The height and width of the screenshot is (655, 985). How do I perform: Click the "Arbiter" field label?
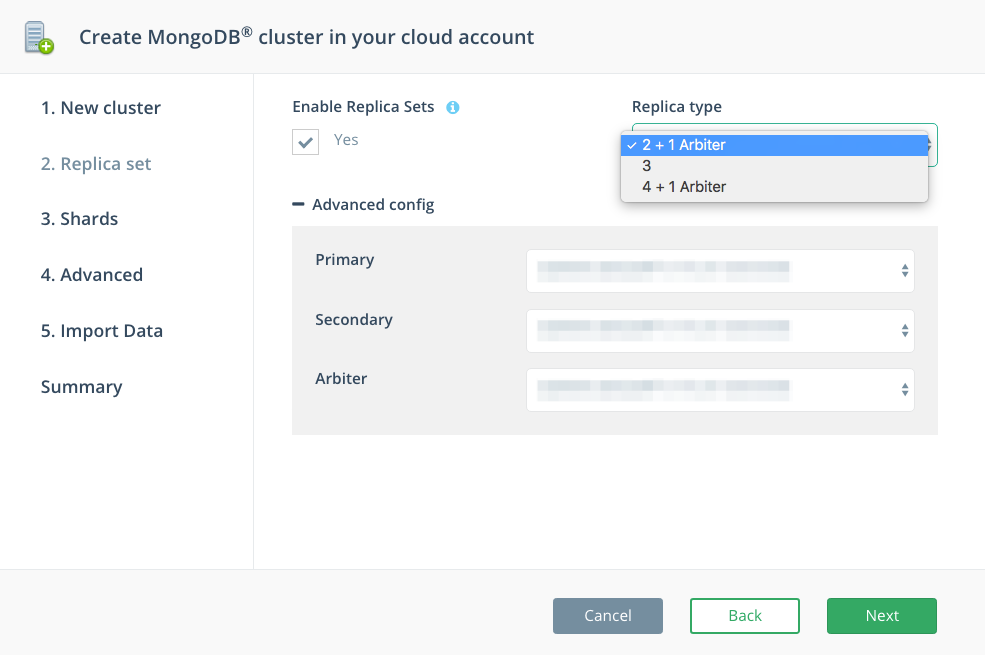point(341,379)
